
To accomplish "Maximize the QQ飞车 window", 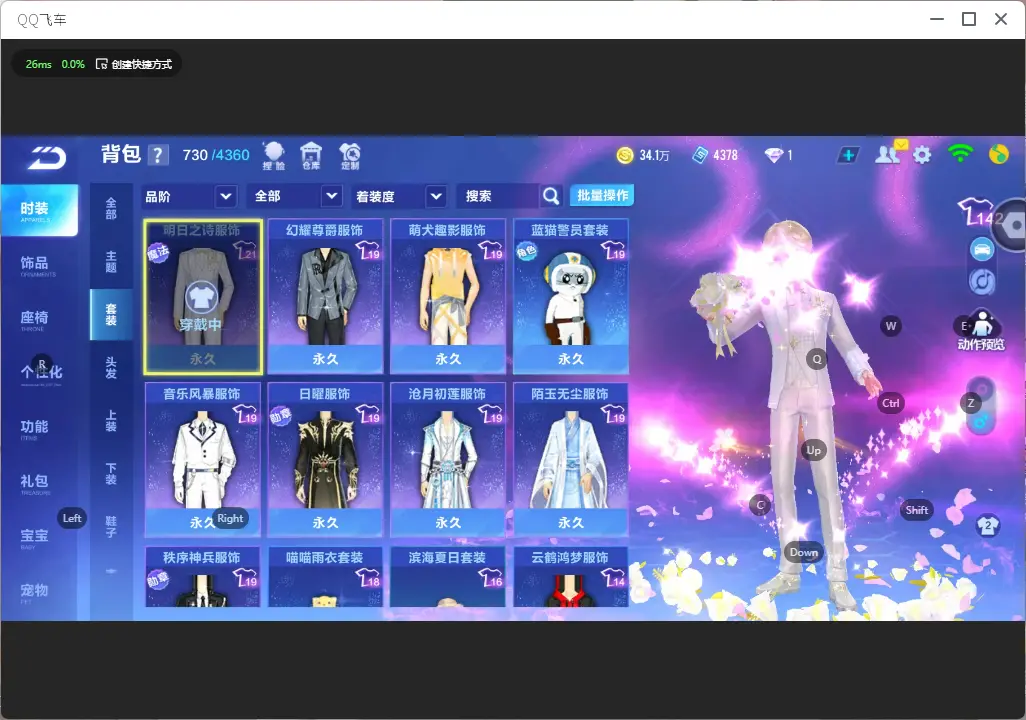I will pos(969,19).
